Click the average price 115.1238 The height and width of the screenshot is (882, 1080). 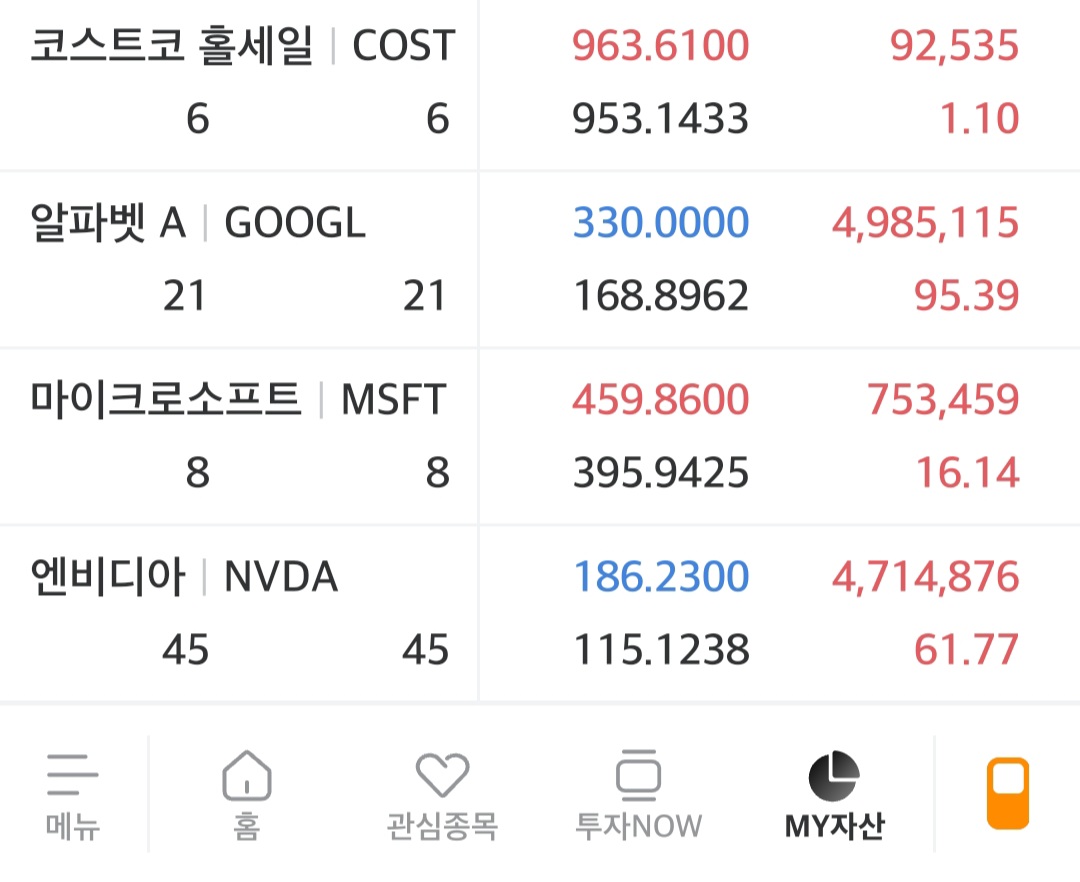661,650
